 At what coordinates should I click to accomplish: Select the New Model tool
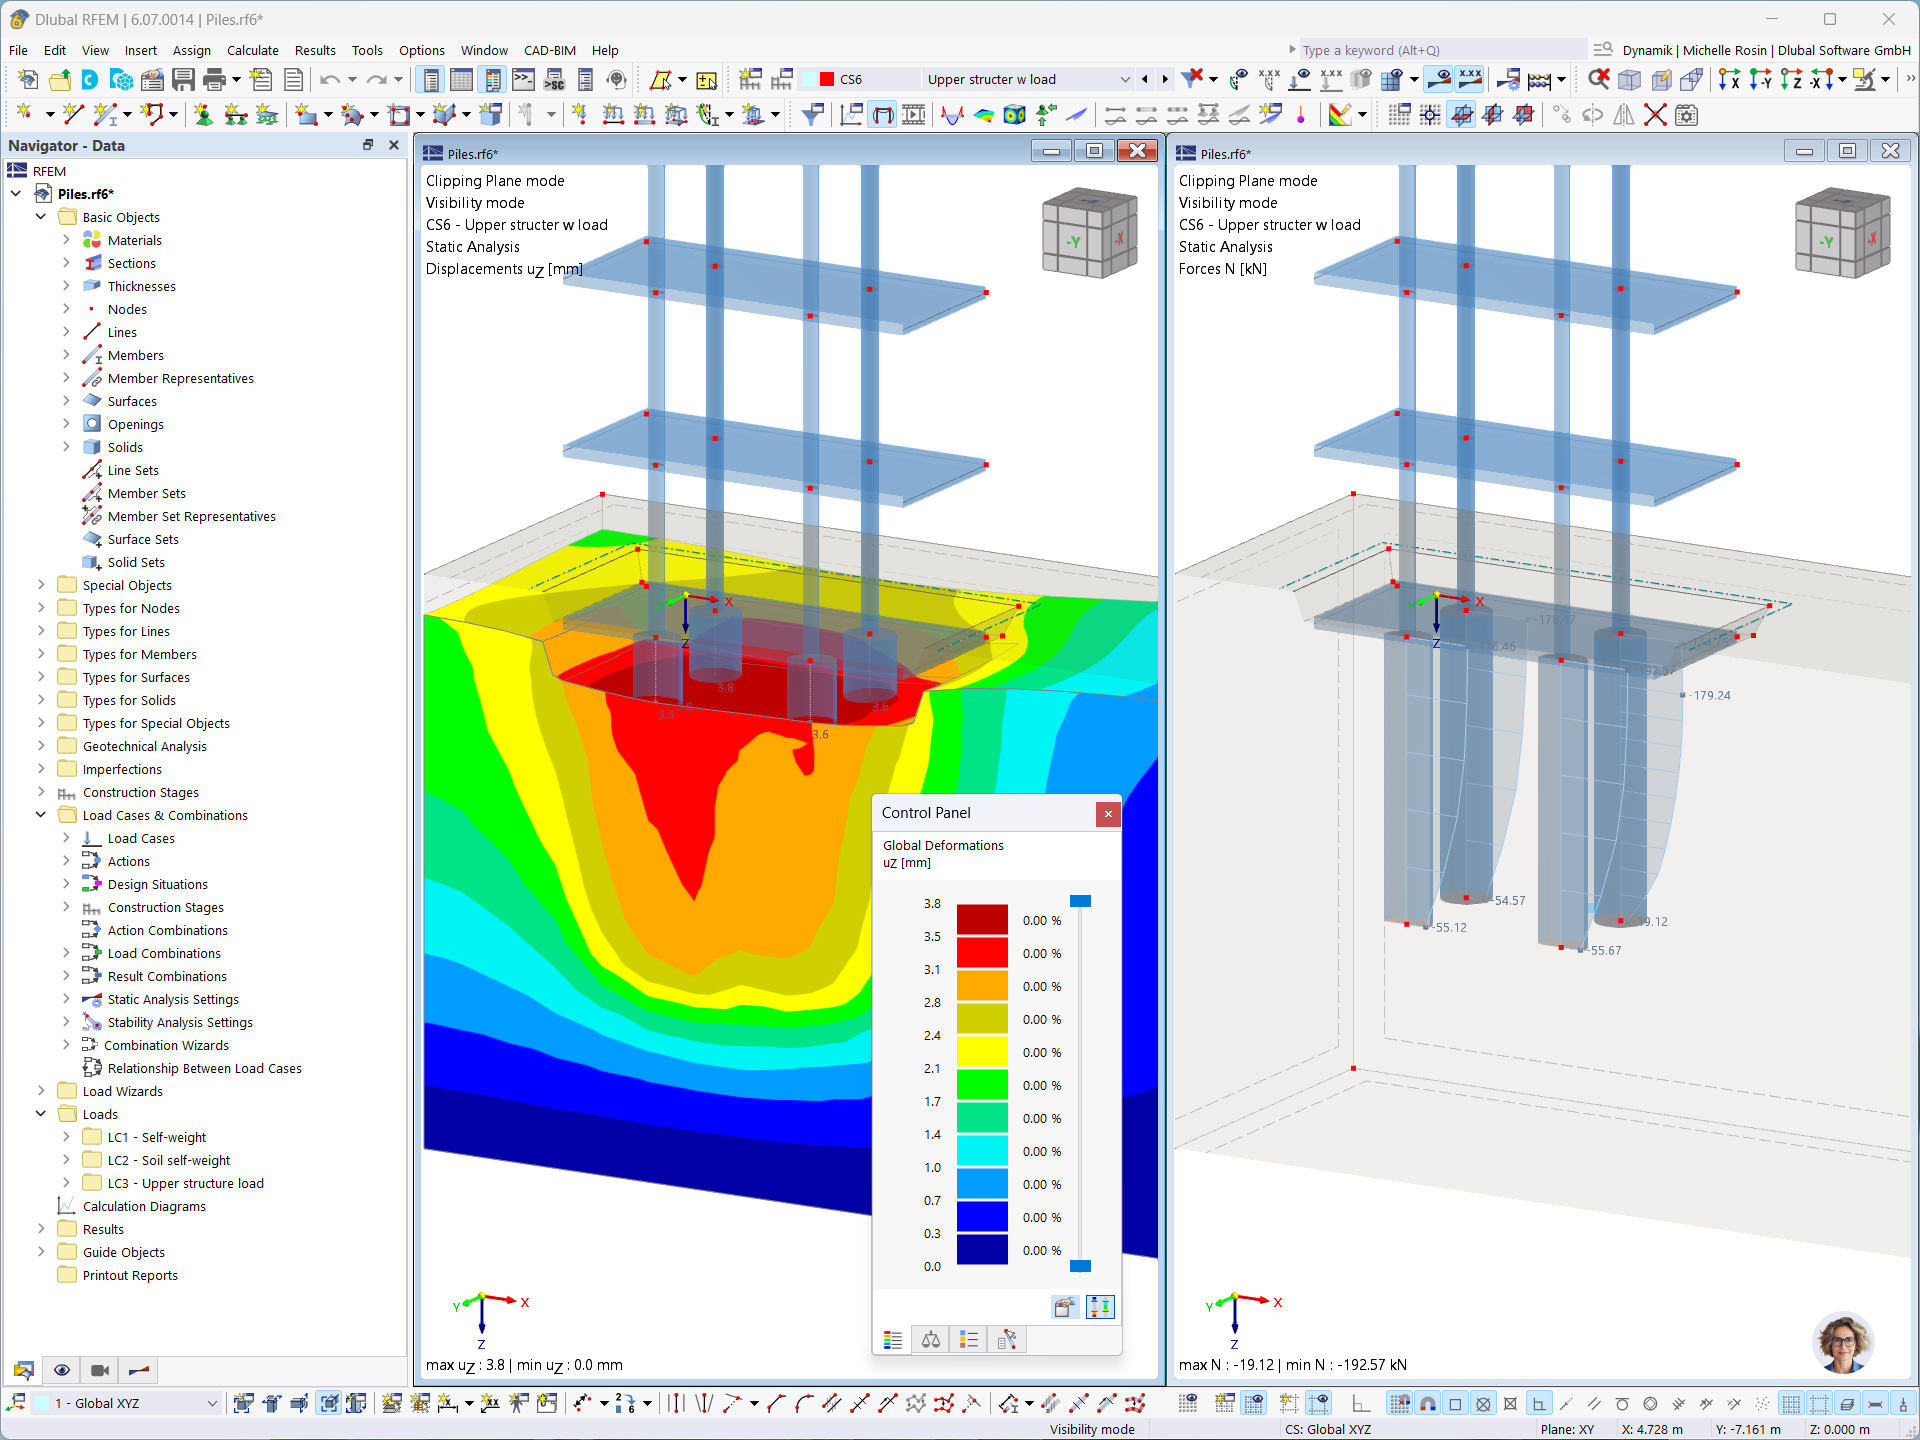point(27,80)
